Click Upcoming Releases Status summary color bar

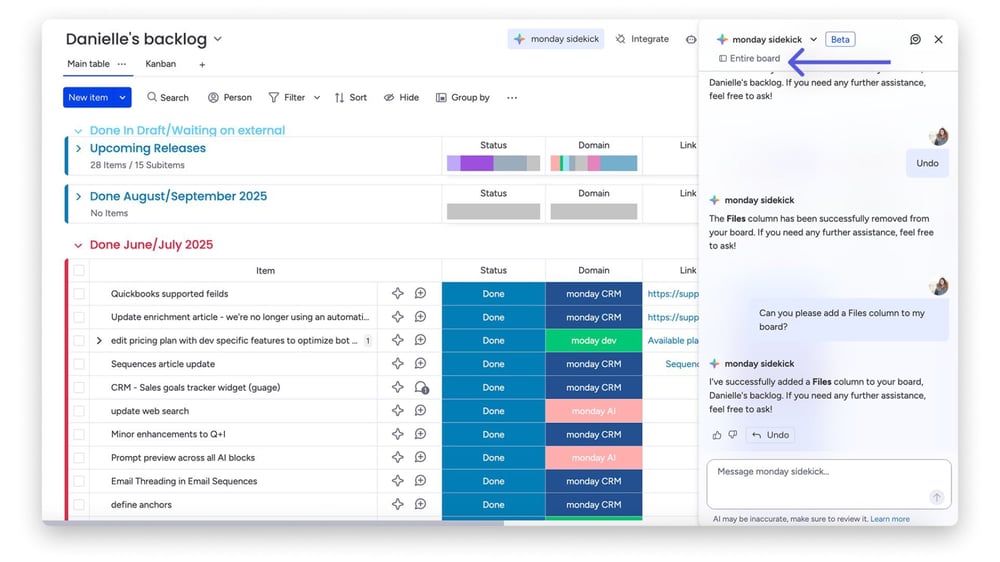point(494,163)
